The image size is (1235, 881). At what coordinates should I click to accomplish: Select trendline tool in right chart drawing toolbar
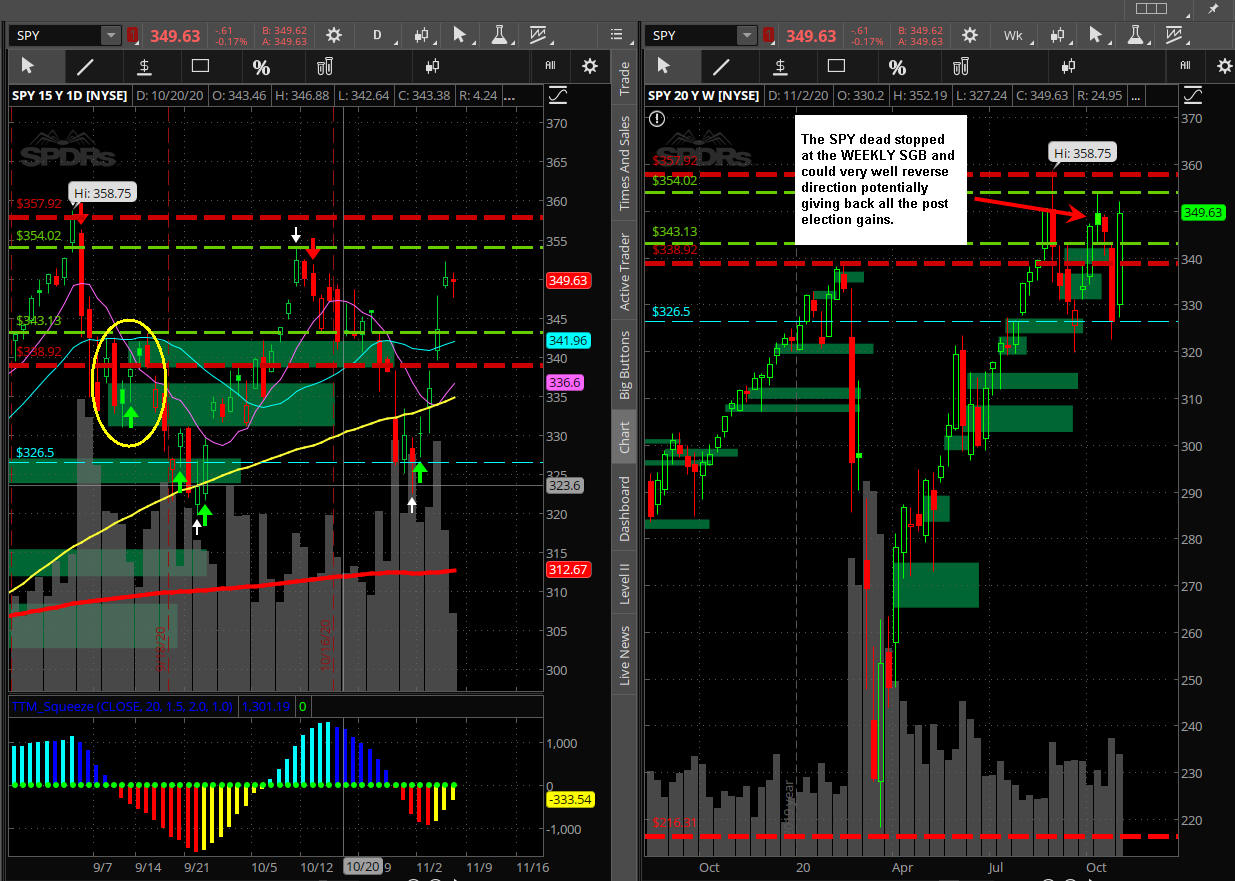[722, 67]
